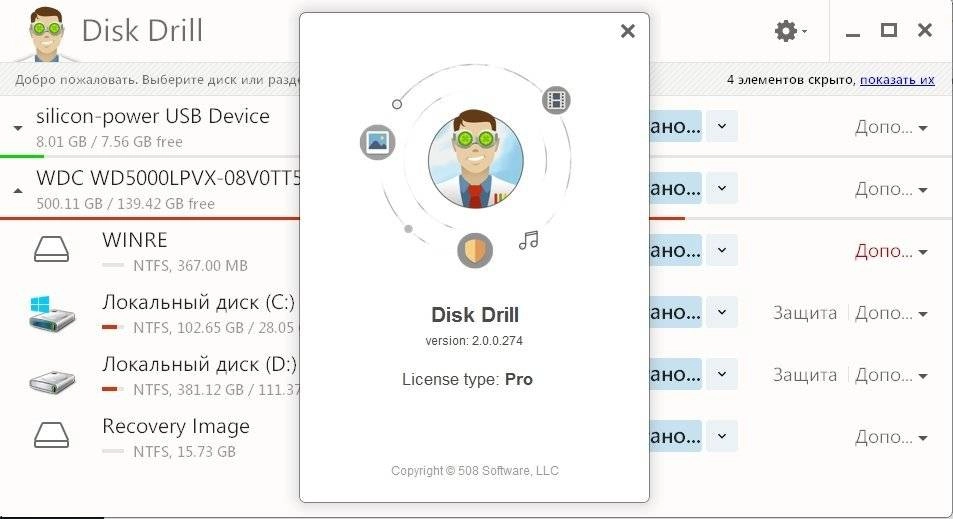Open recovery options dropdown for WINRE

(722, 250)
